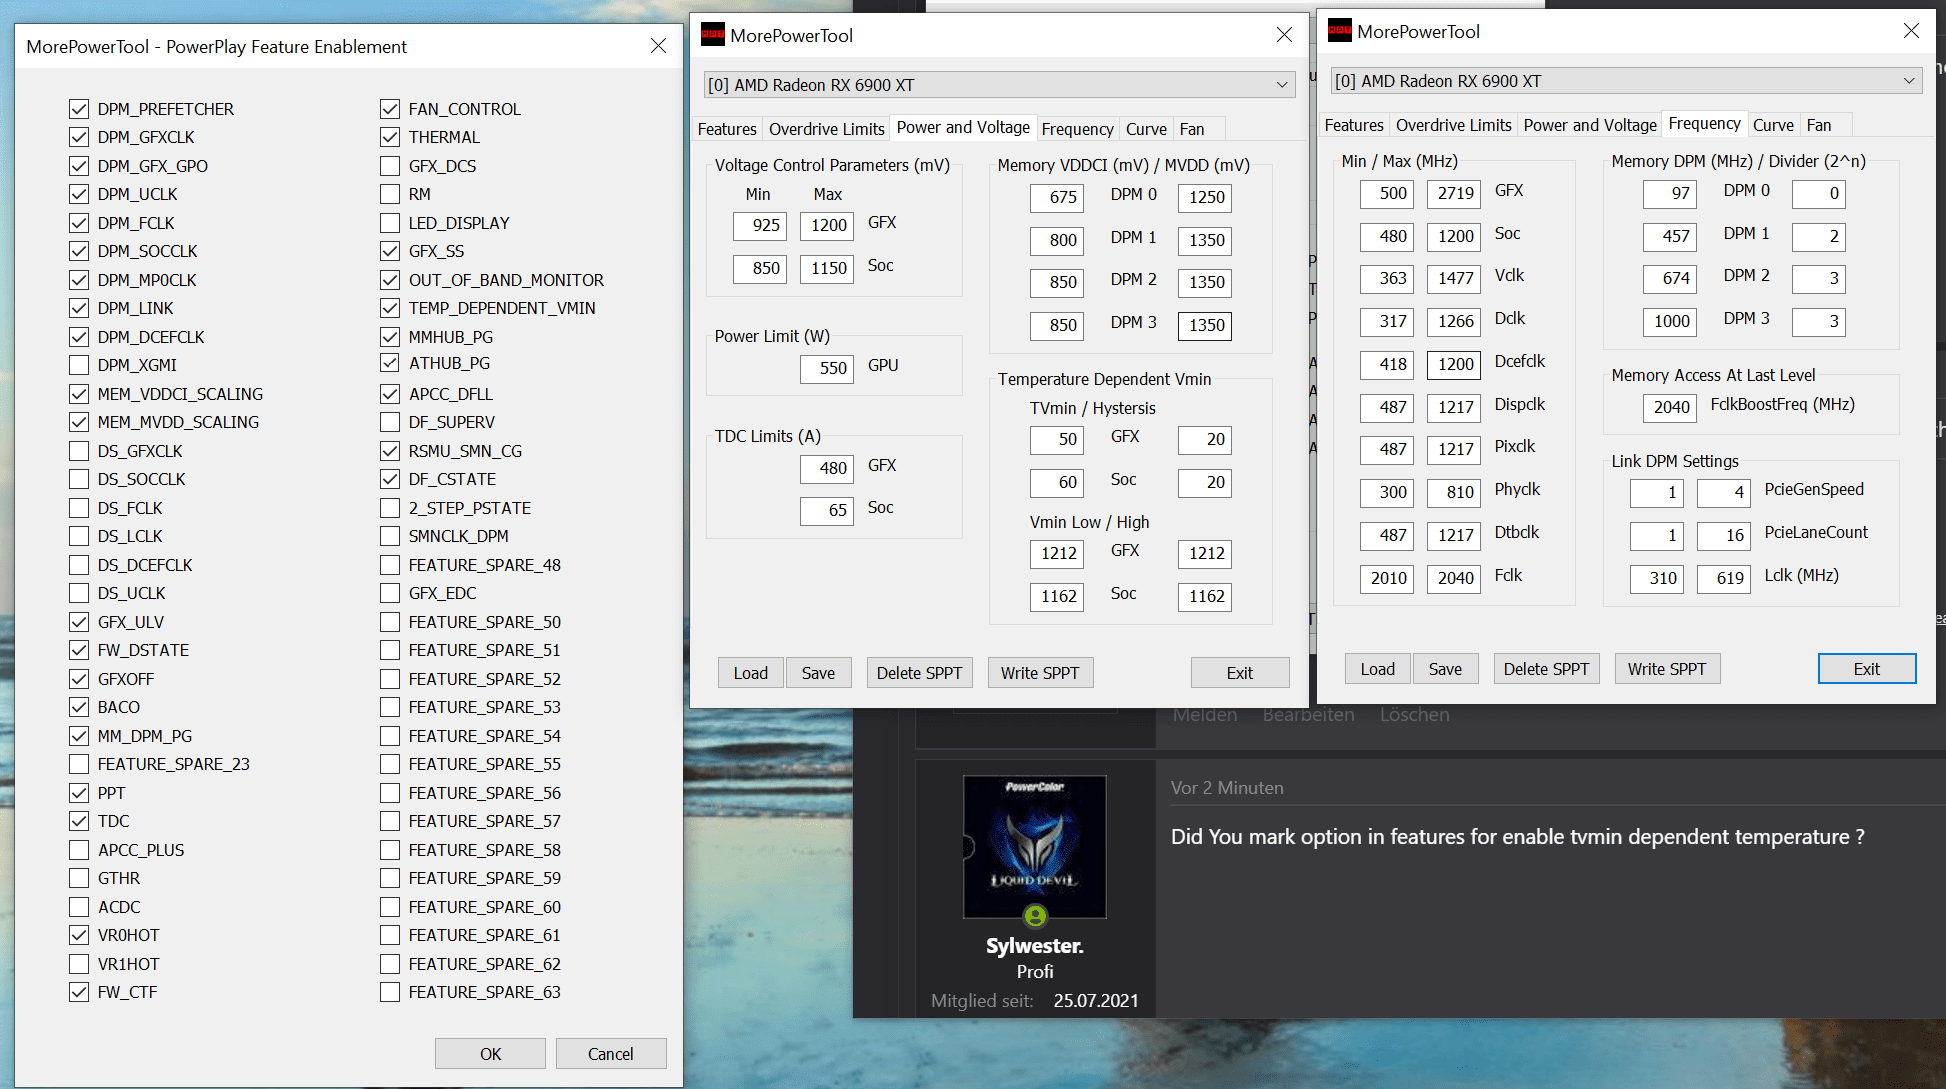Open GPU dropdown in right MorePowerTool window
1946x1089 pixels.
[x=1626, y=81]
